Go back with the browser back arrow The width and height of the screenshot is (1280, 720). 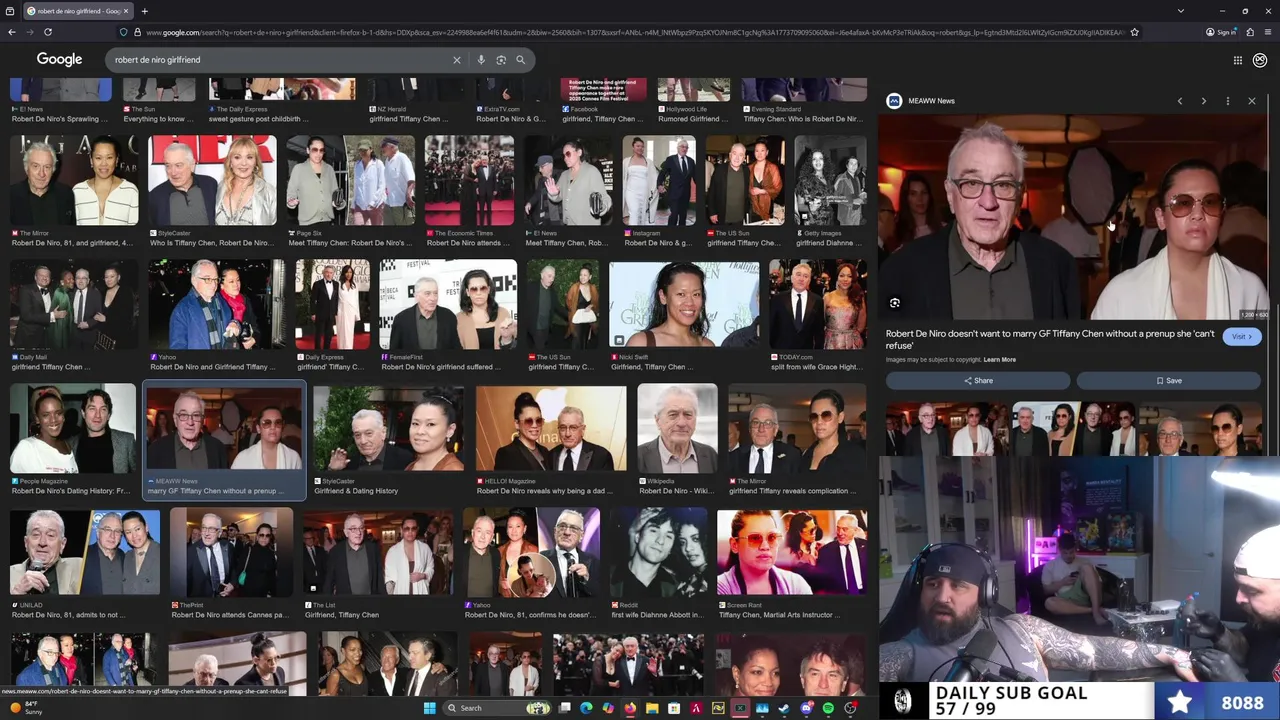click(x=12, y=32)
